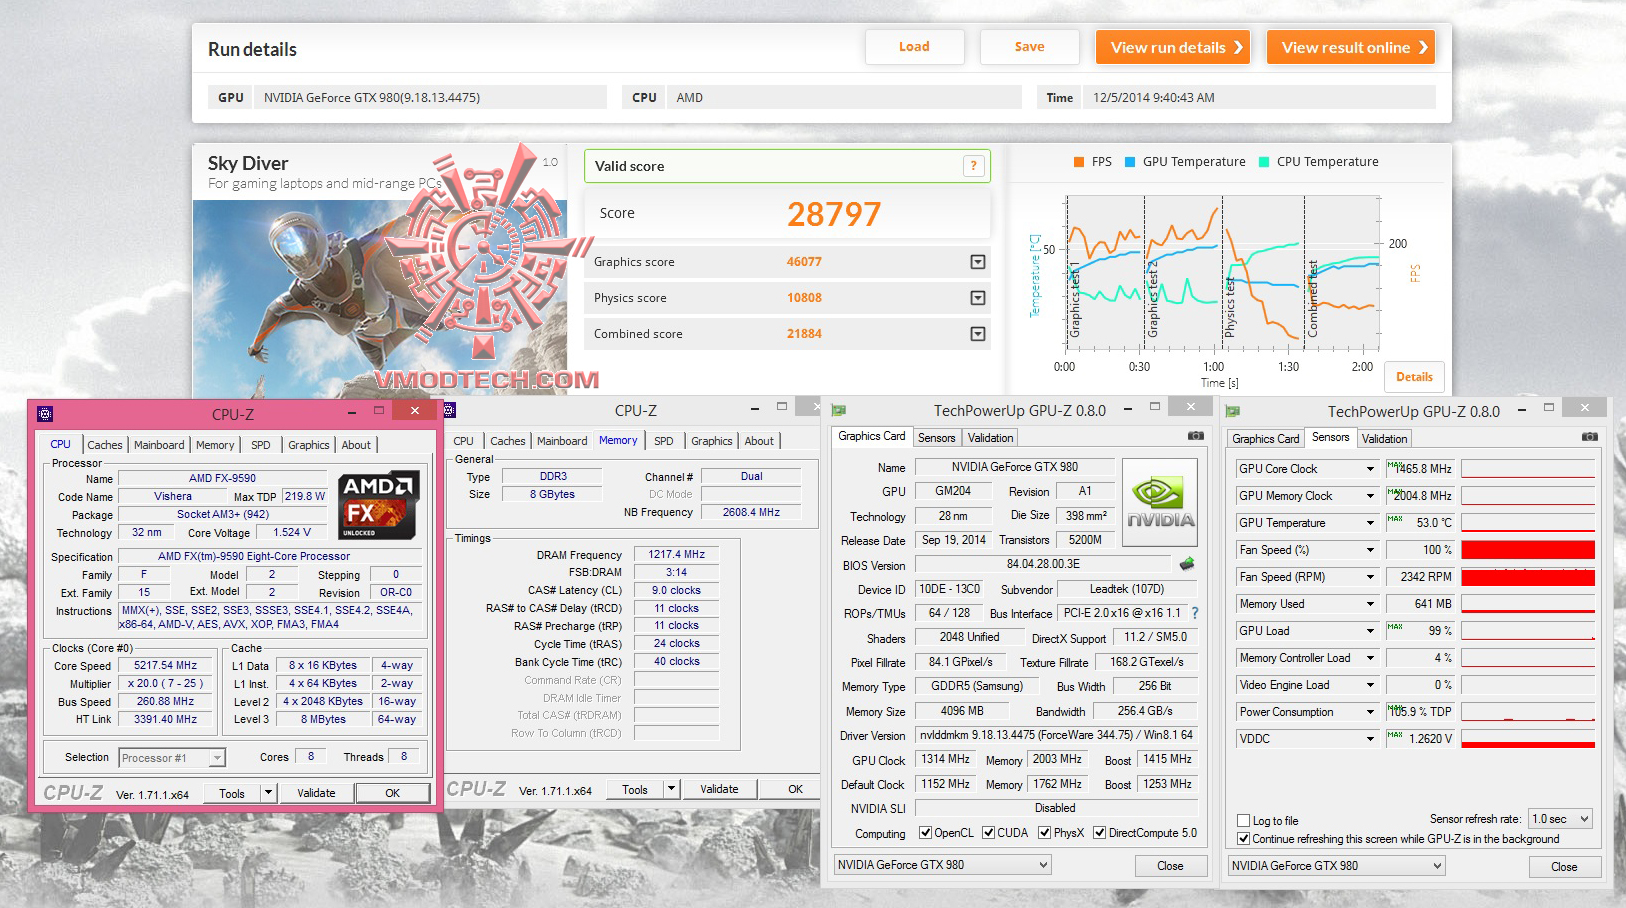This screenshot has height=908, width=1626.
Task: Click the teal CPU Temperature legend swatch
Action: (1264, 162)
